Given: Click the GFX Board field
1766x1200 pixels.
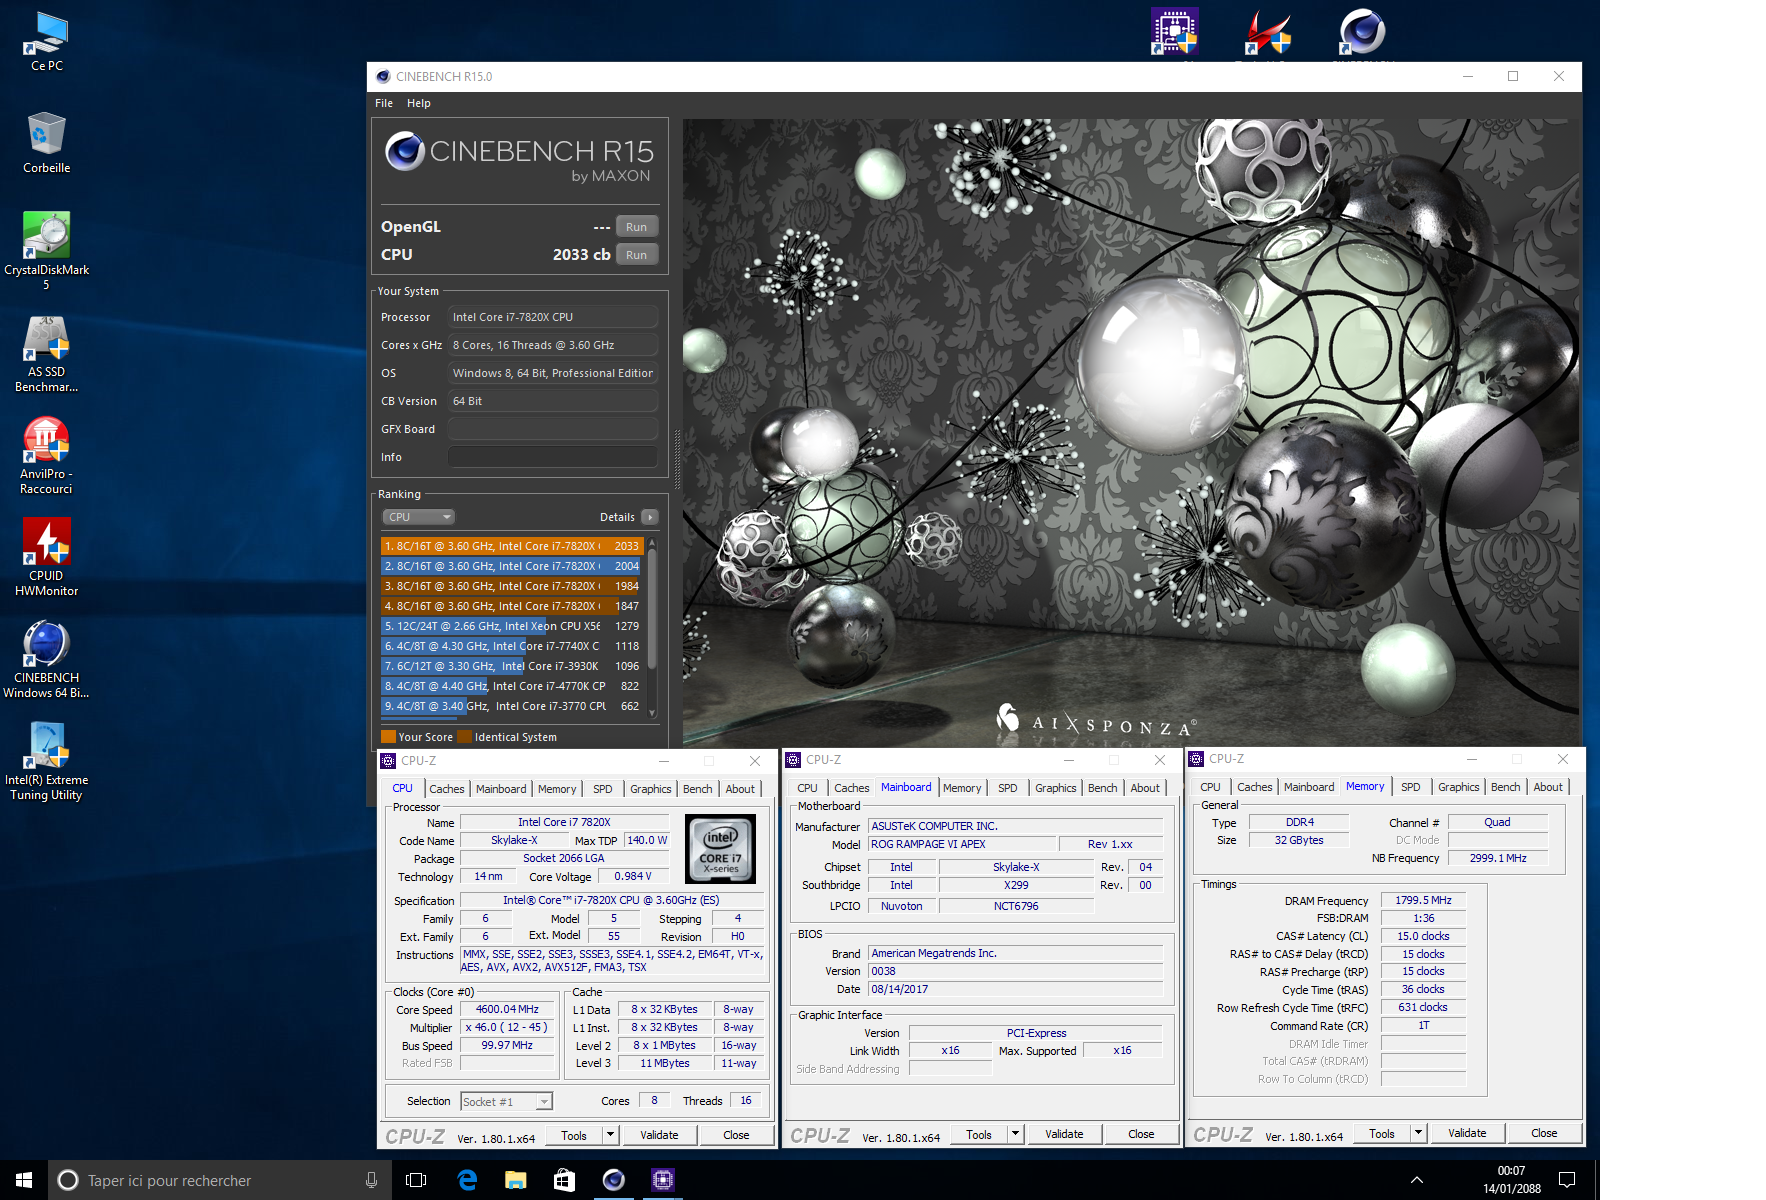Looking at the screenshot, I should pos(553,429).
